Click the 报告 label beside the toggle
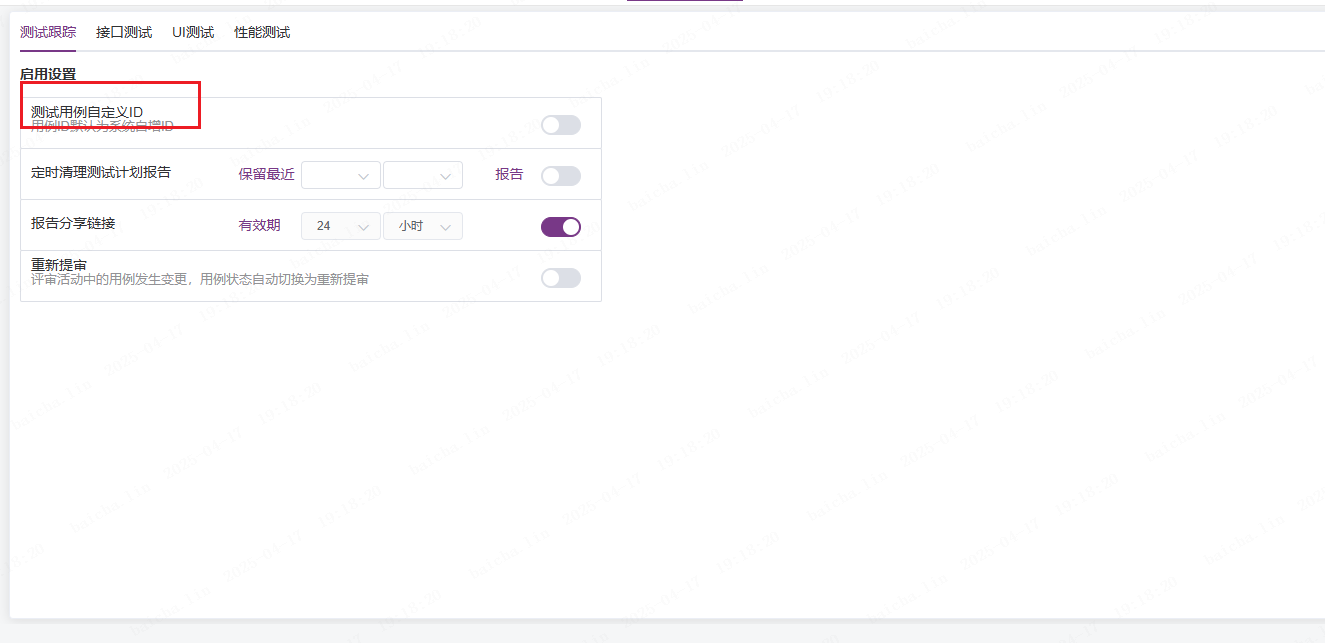 coord(509,174)
